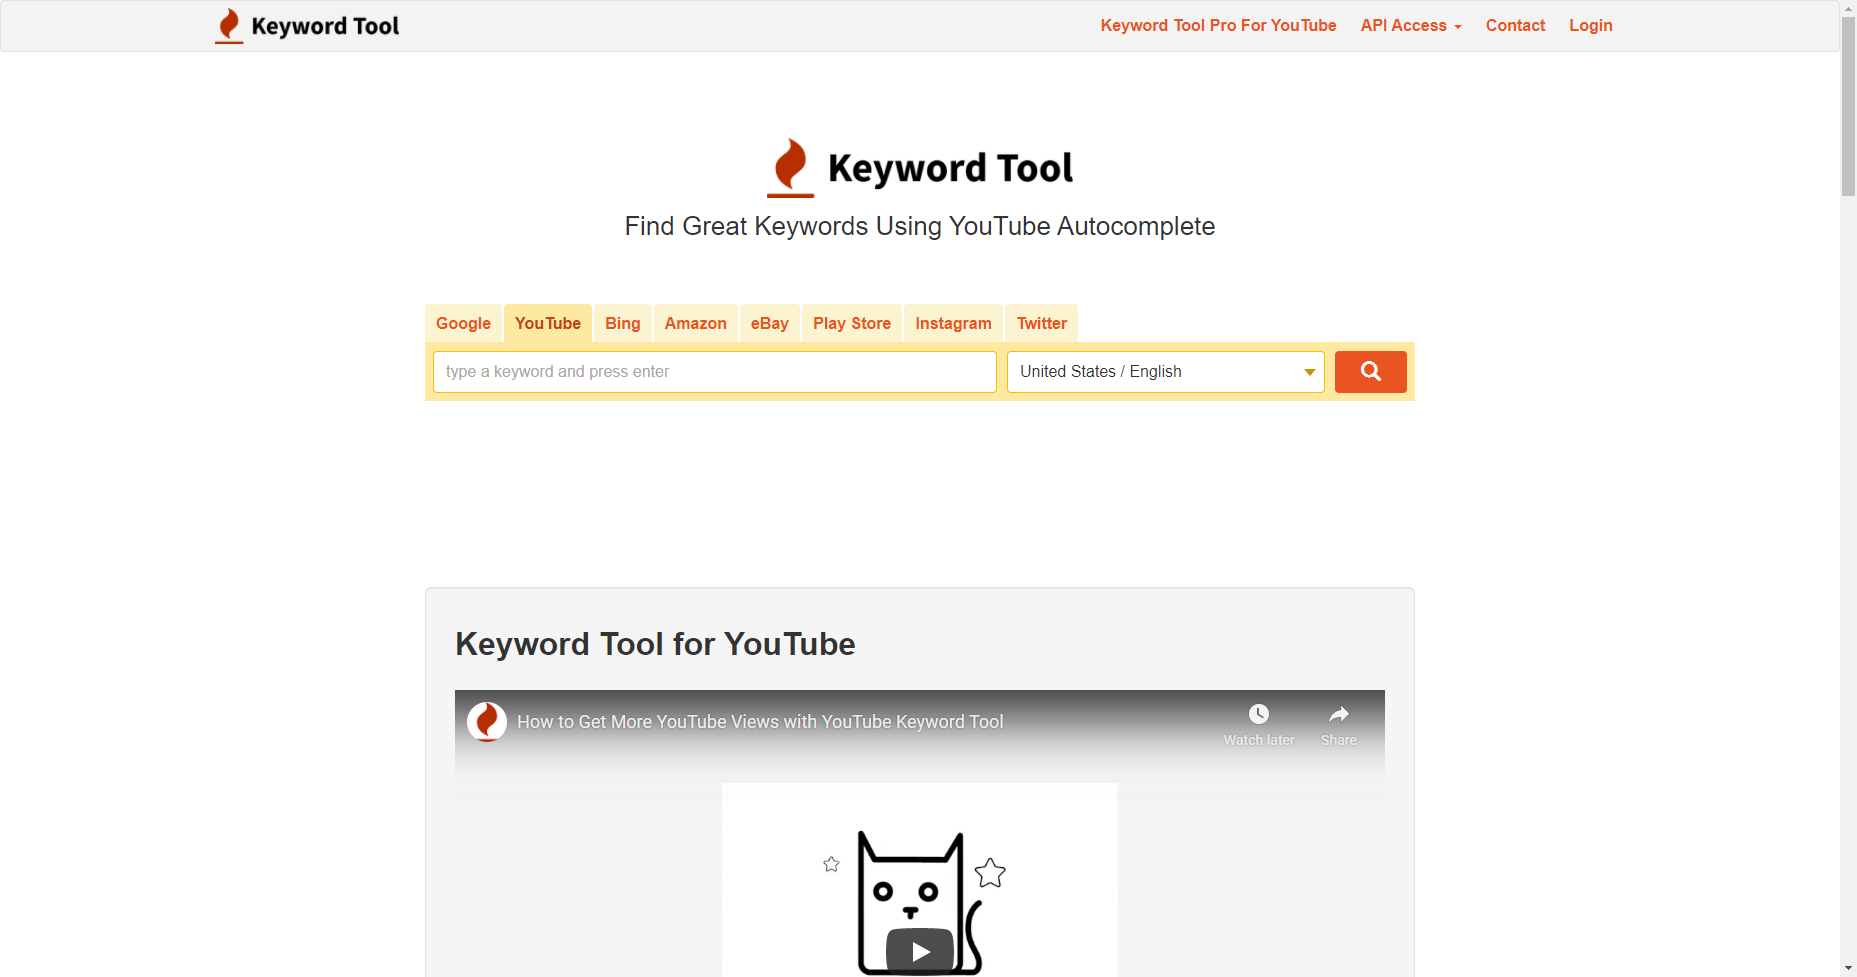Open Keyword Tool Pro For YouTube link
The image size is (1857, 977).
pos(1218,26)
